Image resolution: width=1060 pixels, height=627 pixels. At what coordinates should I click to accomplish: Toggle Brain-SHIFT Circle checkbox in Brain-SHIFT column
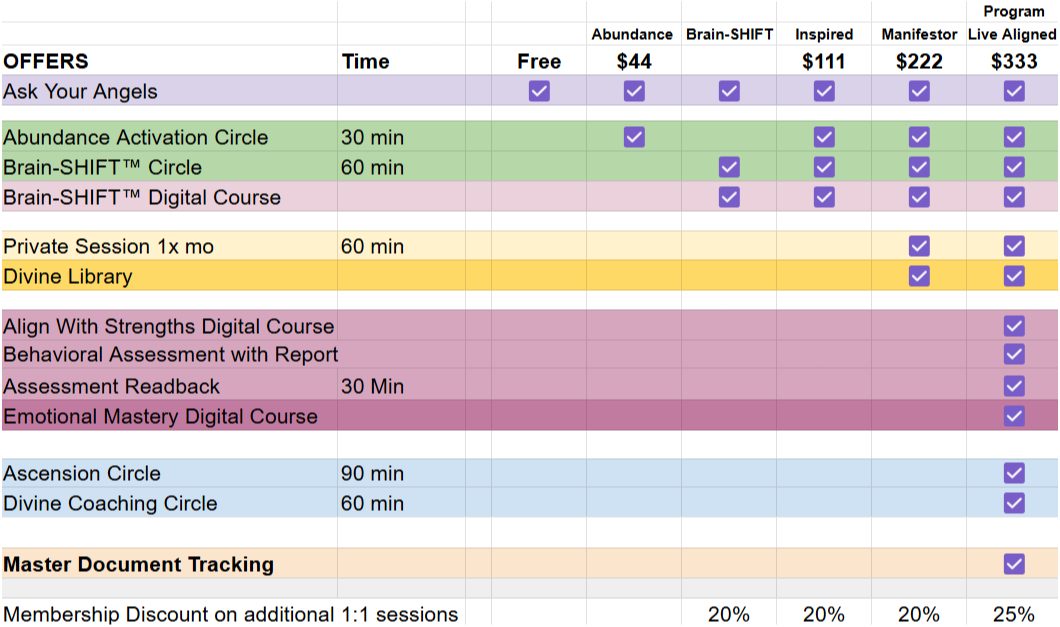click(729, 167)
